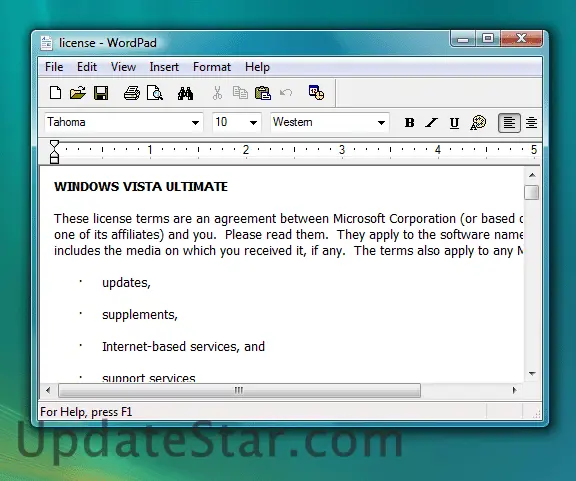Open the font color palette icon
The height and width of the screenshot is (481, 576).
tap(478, 123)
